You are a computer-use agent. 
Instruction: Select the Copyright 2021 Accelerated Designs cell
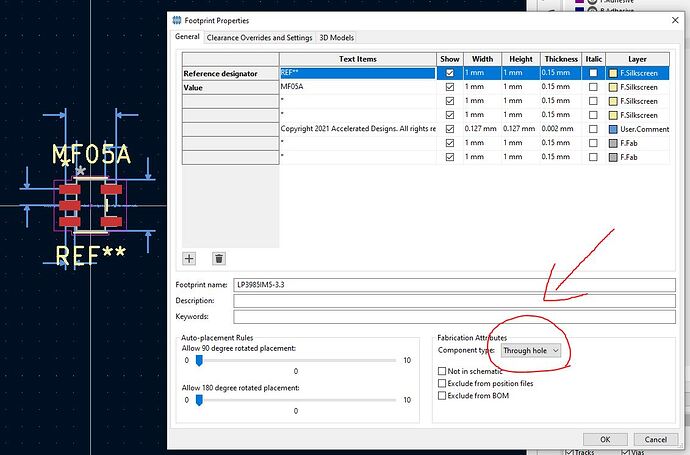pos(358,129)
